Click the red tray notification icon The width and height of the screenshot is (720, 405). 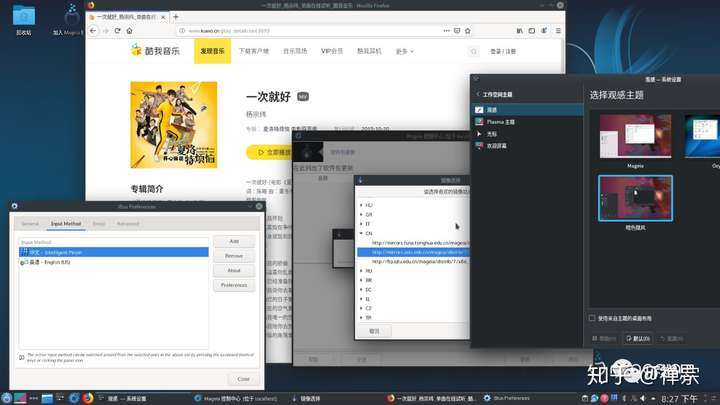604,399
